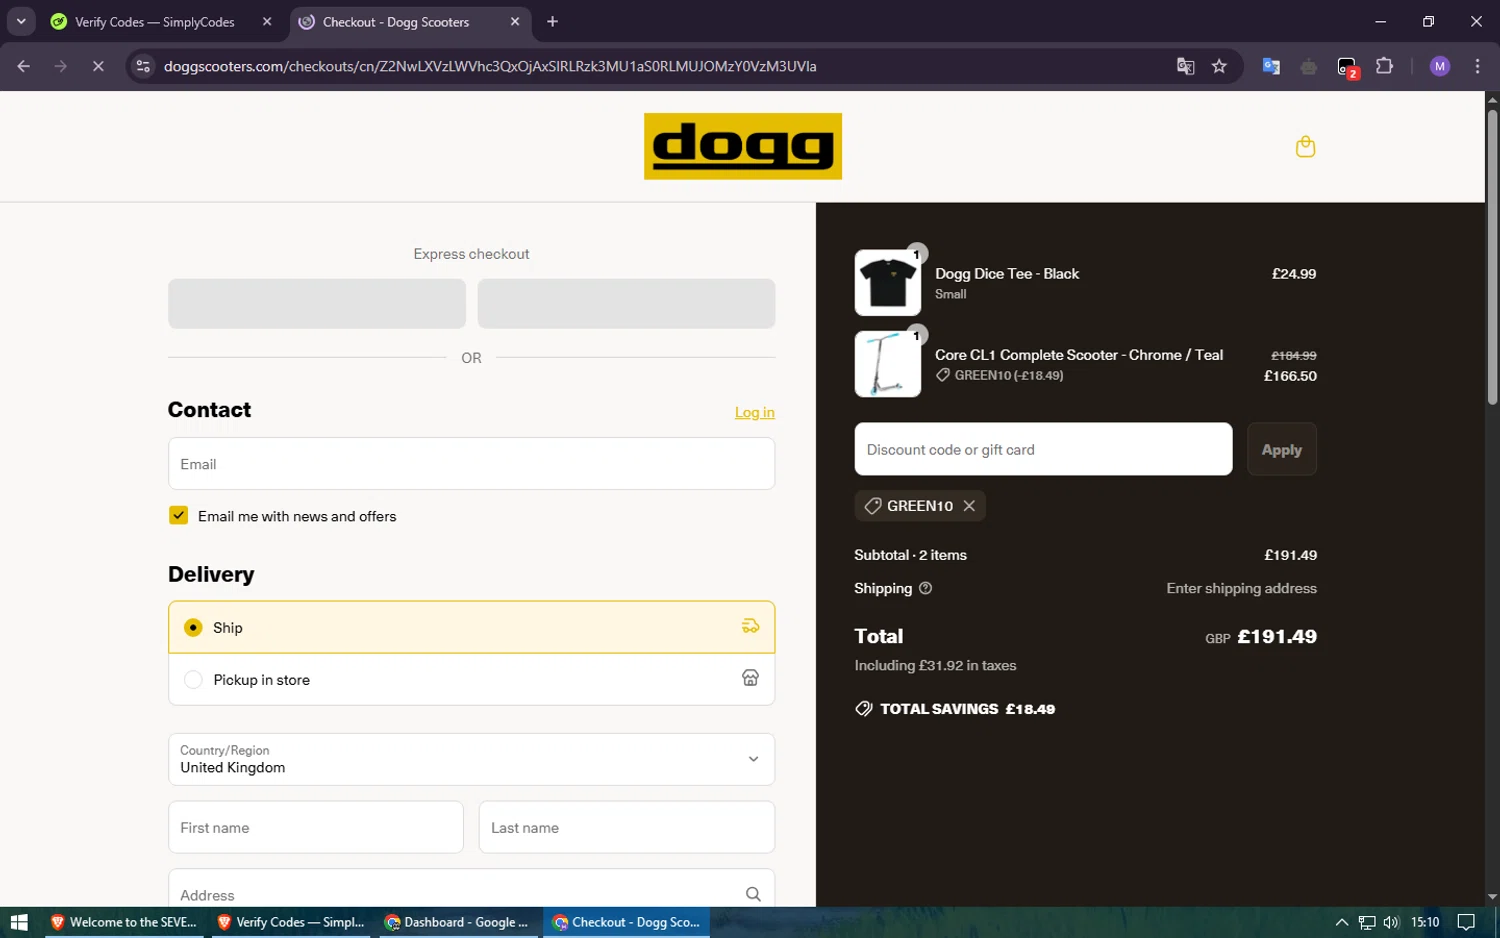Image resolution: width=1500 pixels, height=938 pixels.
Task: Switch to Checkout - Dogg Scooters tab
Action: coord(411,21)
